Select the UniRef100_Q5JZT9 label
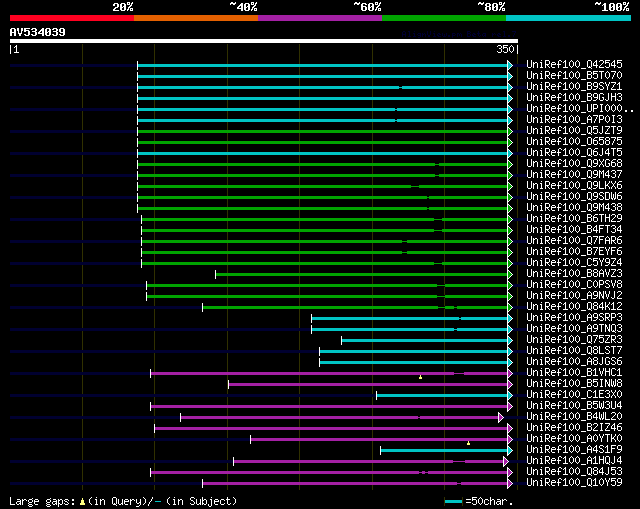This screenshot has width=640, height=509. [x=574, y=131]
